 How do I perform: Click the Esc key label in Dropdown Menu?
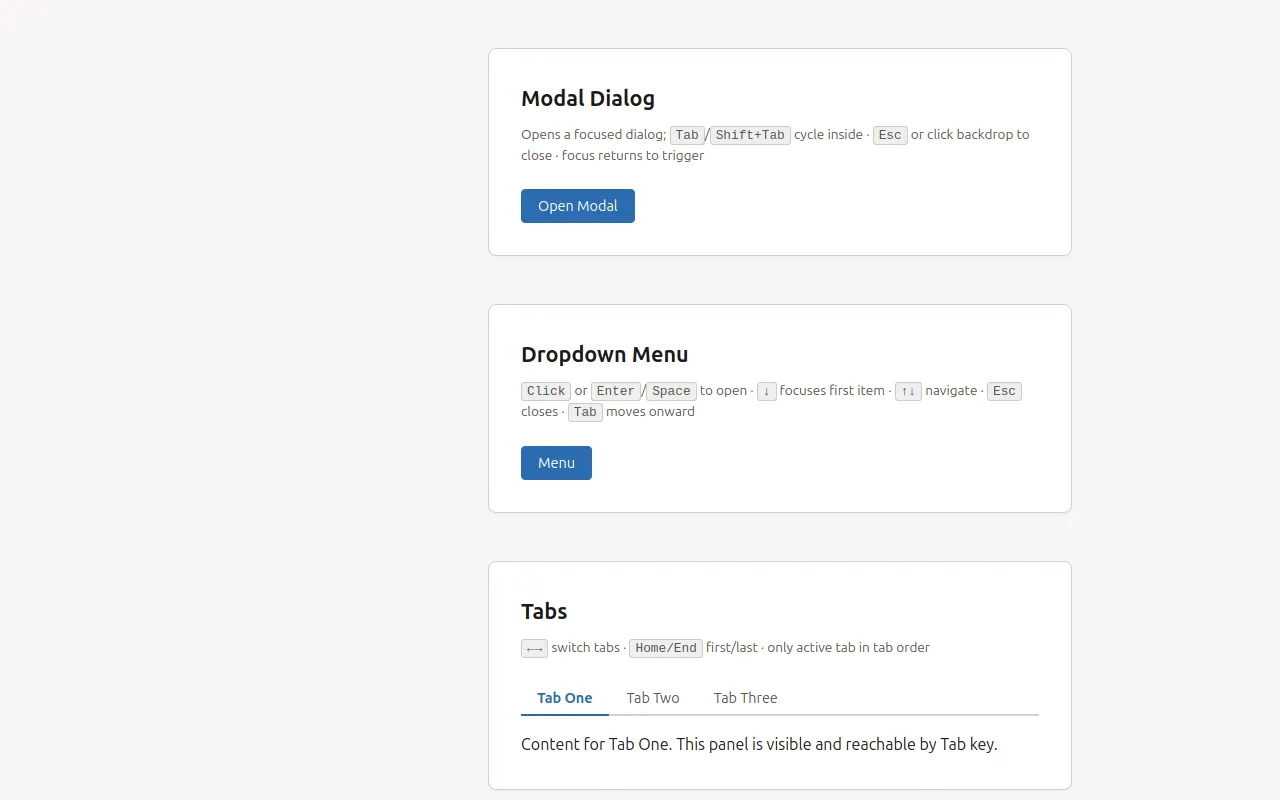(x=1004, y=391)
